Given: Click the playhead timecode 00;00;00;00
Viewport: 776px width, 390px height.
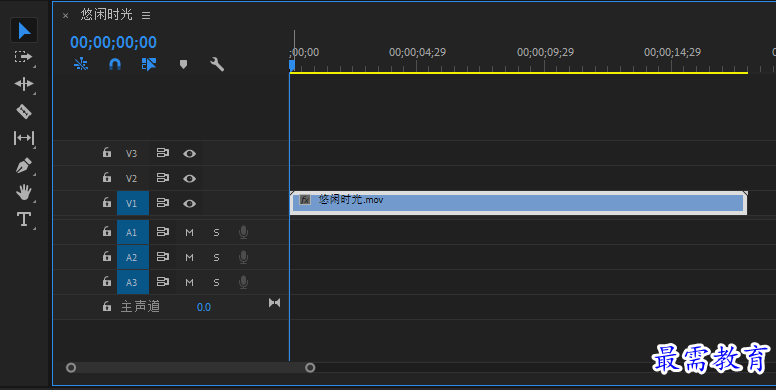Looking at the screenshot, I should point(113,42).
